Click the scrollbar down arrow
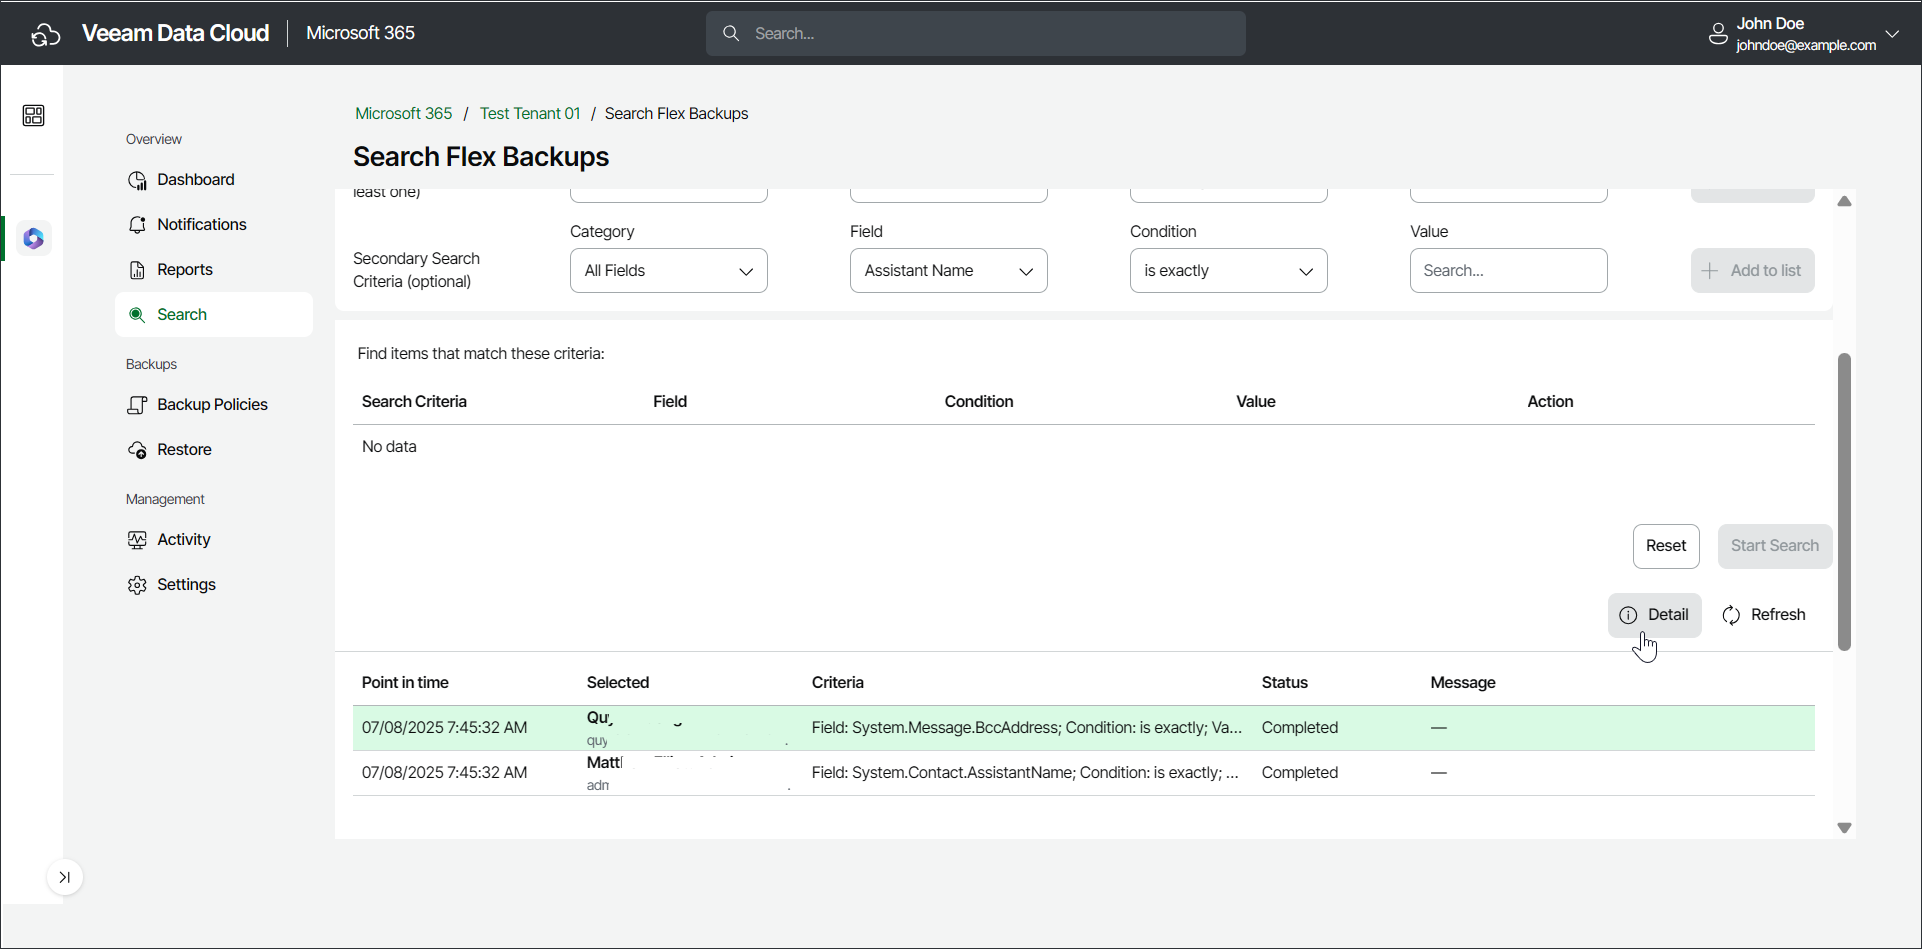The width and height of the screenshot is (1922, 949). (1845, 828)
